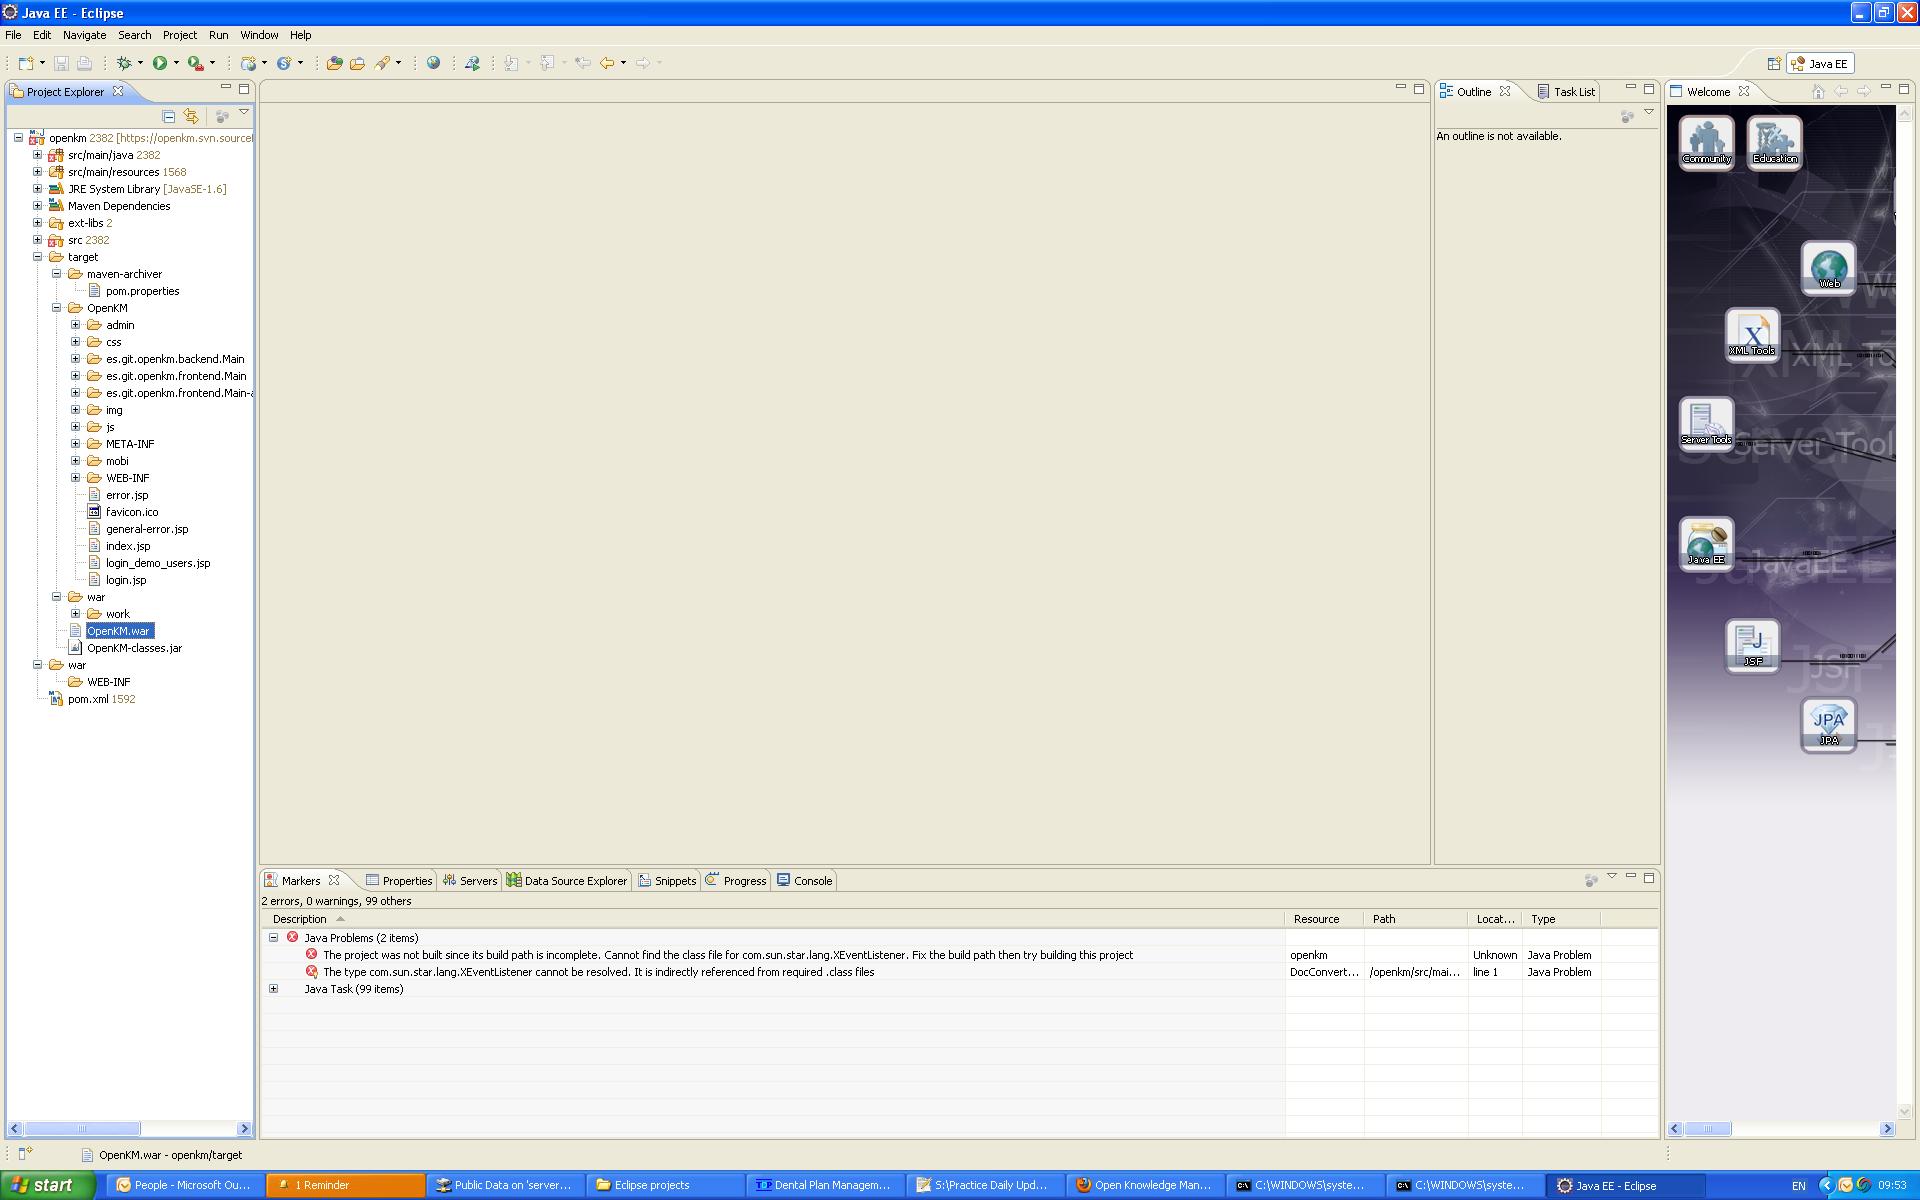Launch the Debug bug icon
This screenshot has height=1200, width=1920.
pyautogui.click(x=124, y=63)
